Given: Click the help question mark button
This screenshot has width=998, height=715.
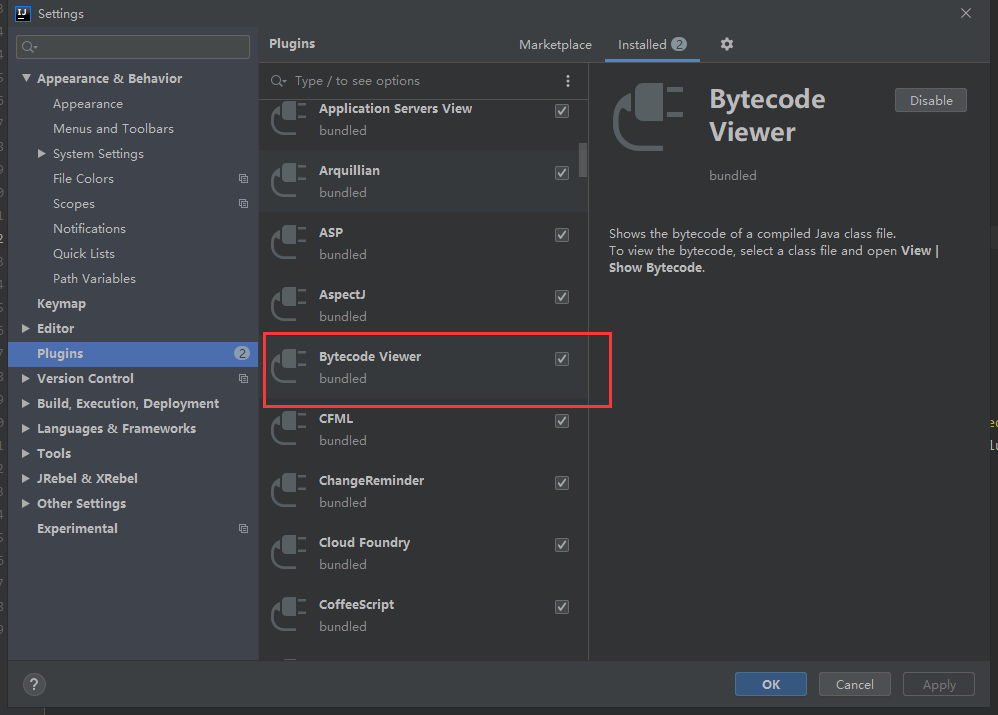Looking at the screenshot, I should (34, 684).
